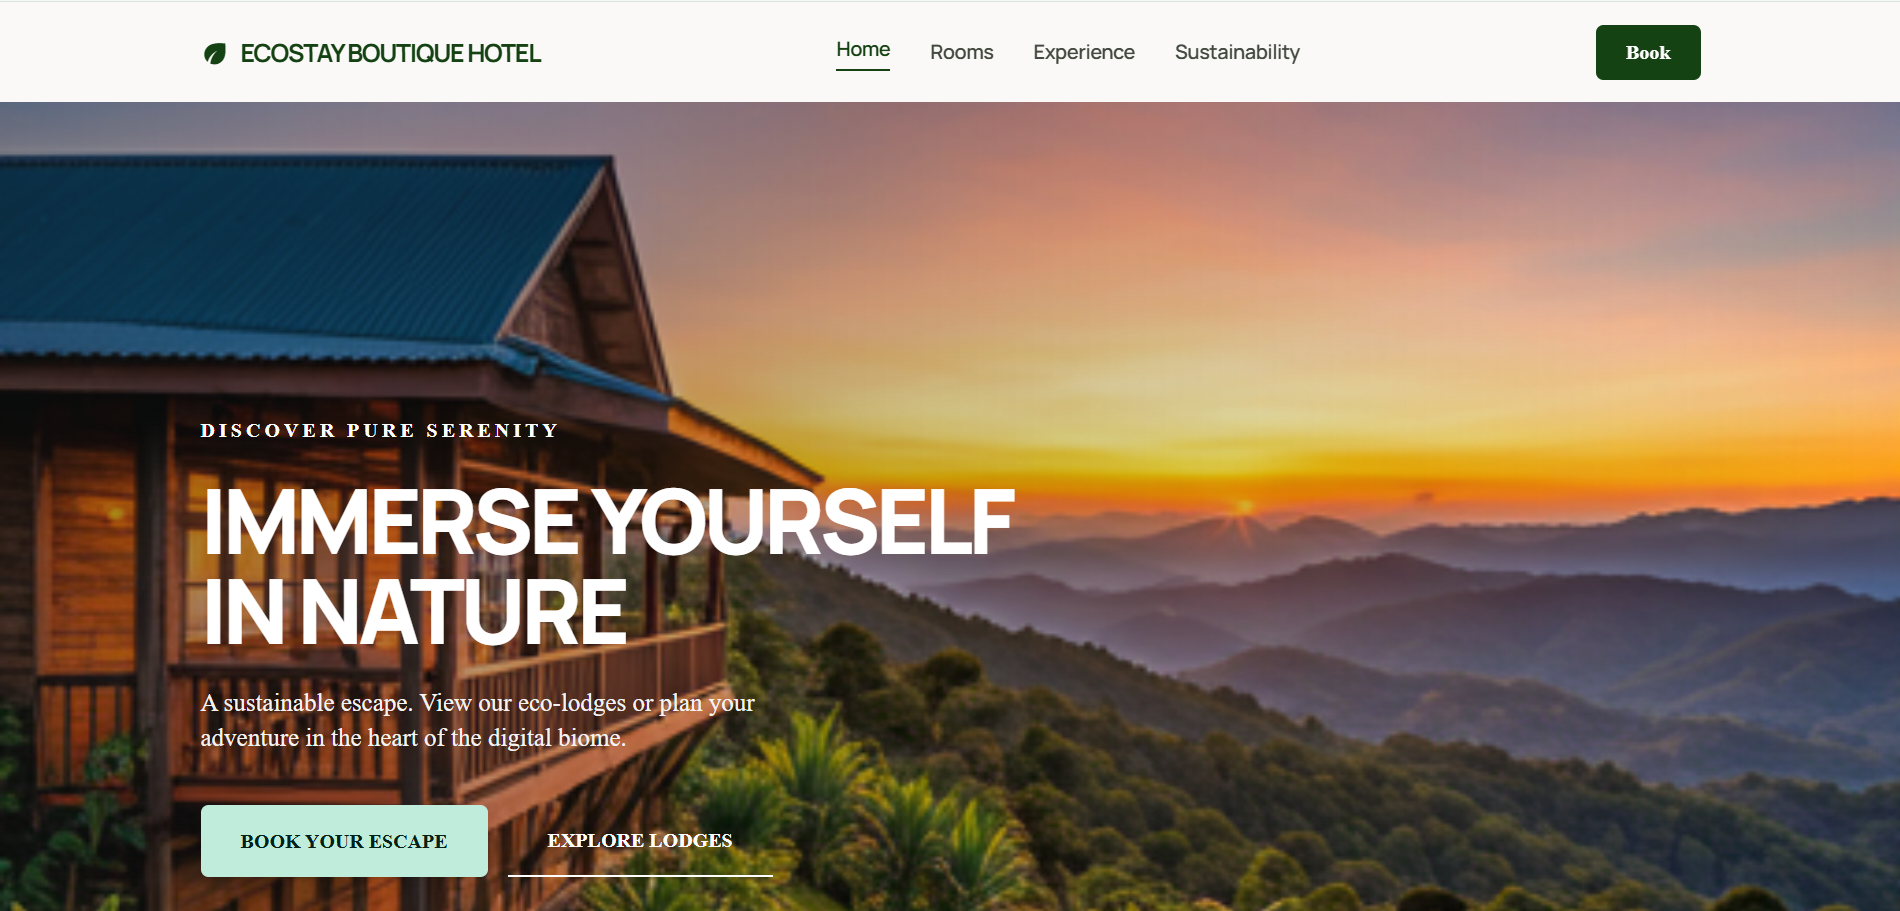Click the Book Your Escape button
Viewport: 1900px width, 911px height.
click(344, 841)
